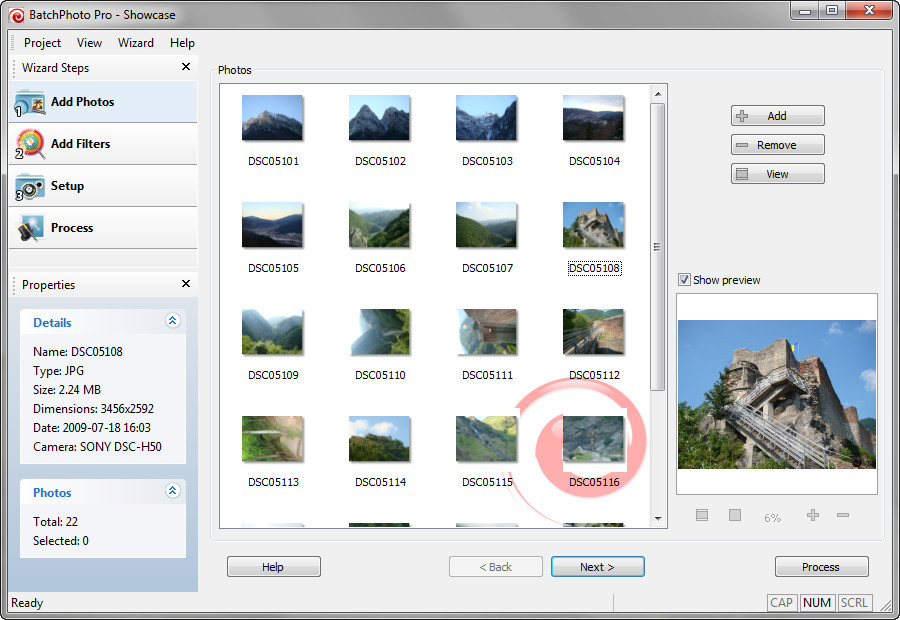Viewport: 900px width, 620px height.
Task: Click the Ready status bar text
Action: tap(27, 603)
